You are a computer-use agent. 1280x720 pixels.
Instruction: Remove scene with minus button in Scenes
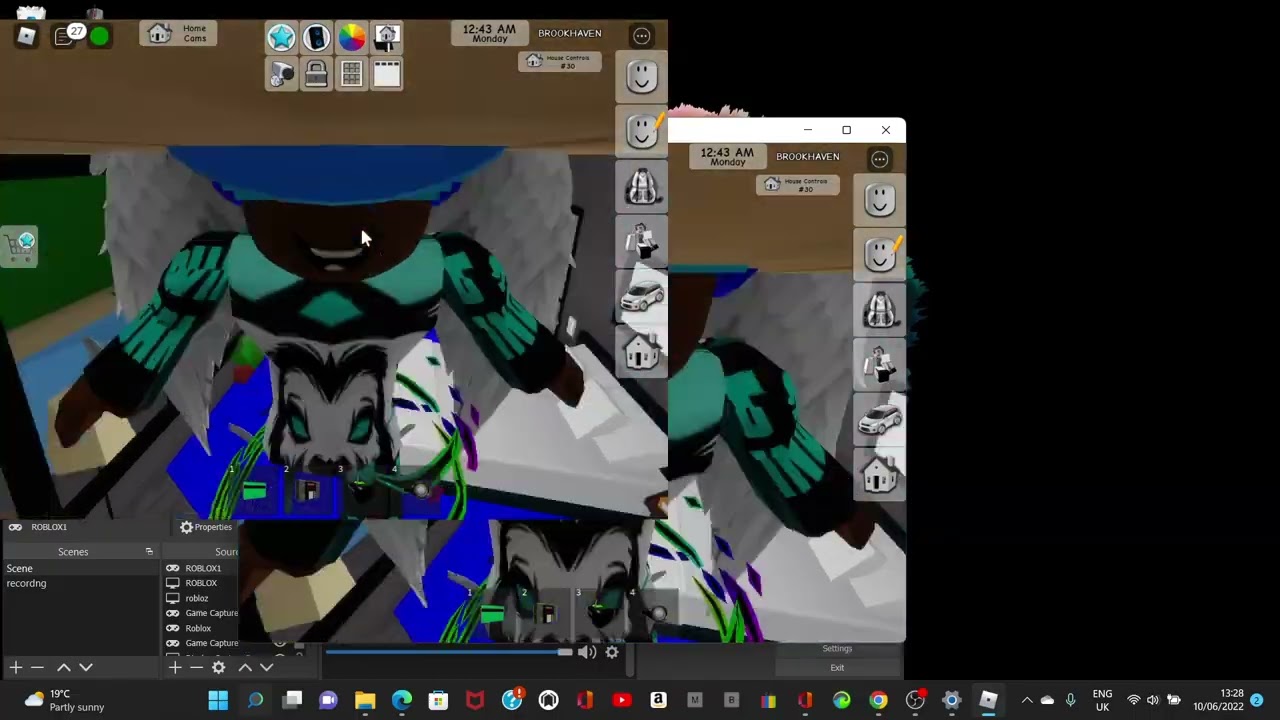click(x=37, y=667)
